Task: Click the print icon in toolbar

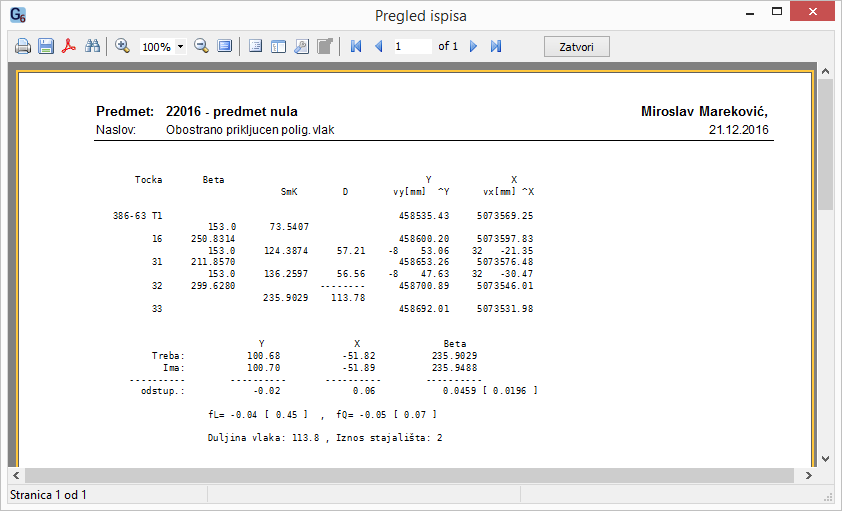Action: 22,47
